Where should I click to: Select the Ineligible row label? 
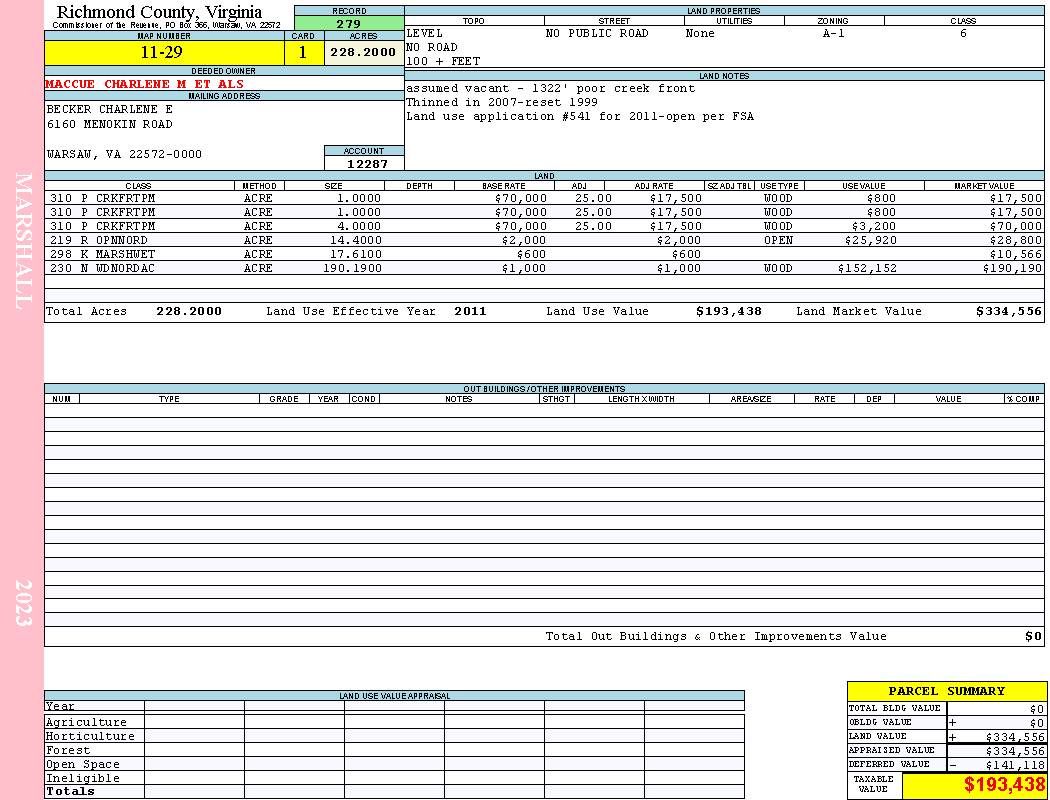(83, 779)
